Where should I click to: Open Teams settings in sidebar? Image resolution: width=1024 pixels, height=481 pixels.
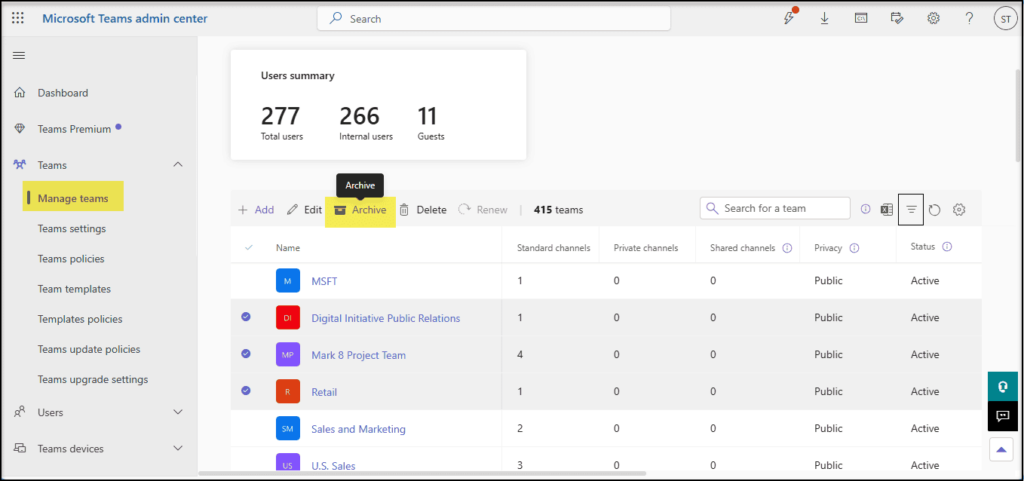(x=72, y=228)
